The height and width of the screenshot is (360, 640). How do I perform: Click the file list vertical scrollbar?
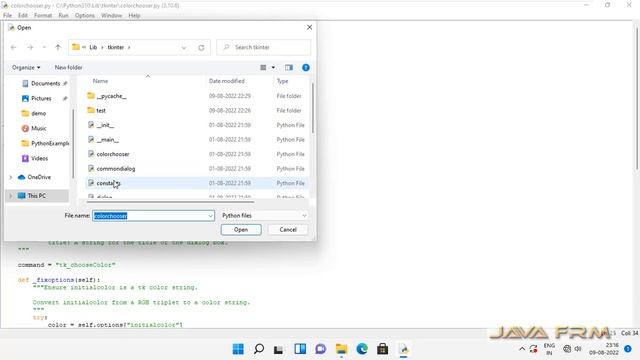(313, 108)
